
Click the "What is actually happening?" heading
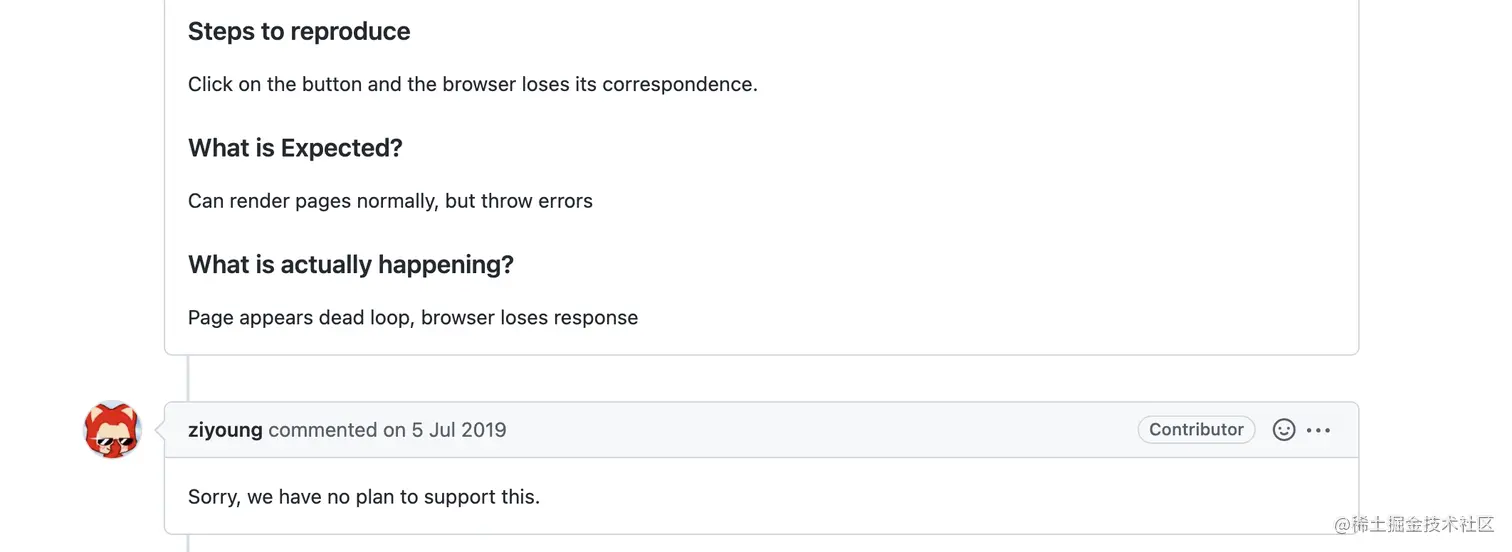[351, 265]
